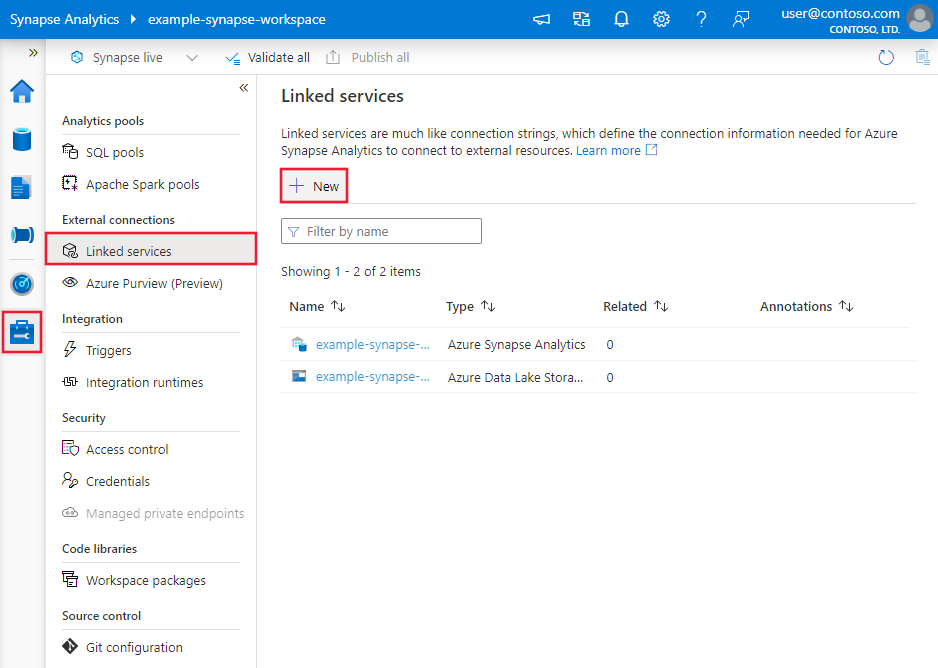Select the Monitor hub icon
938x668 pixels.
point(21,283)
